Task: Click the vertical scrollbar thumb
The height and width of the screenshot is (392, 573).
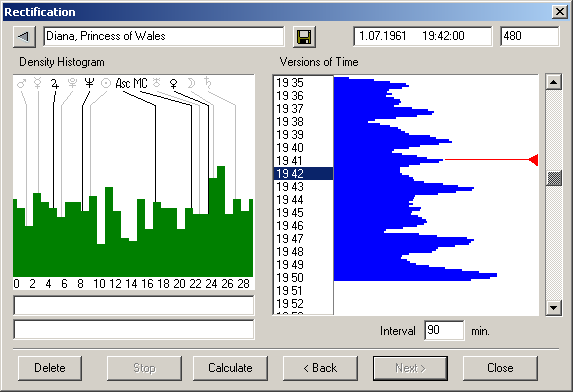Action: pos(554,178)
